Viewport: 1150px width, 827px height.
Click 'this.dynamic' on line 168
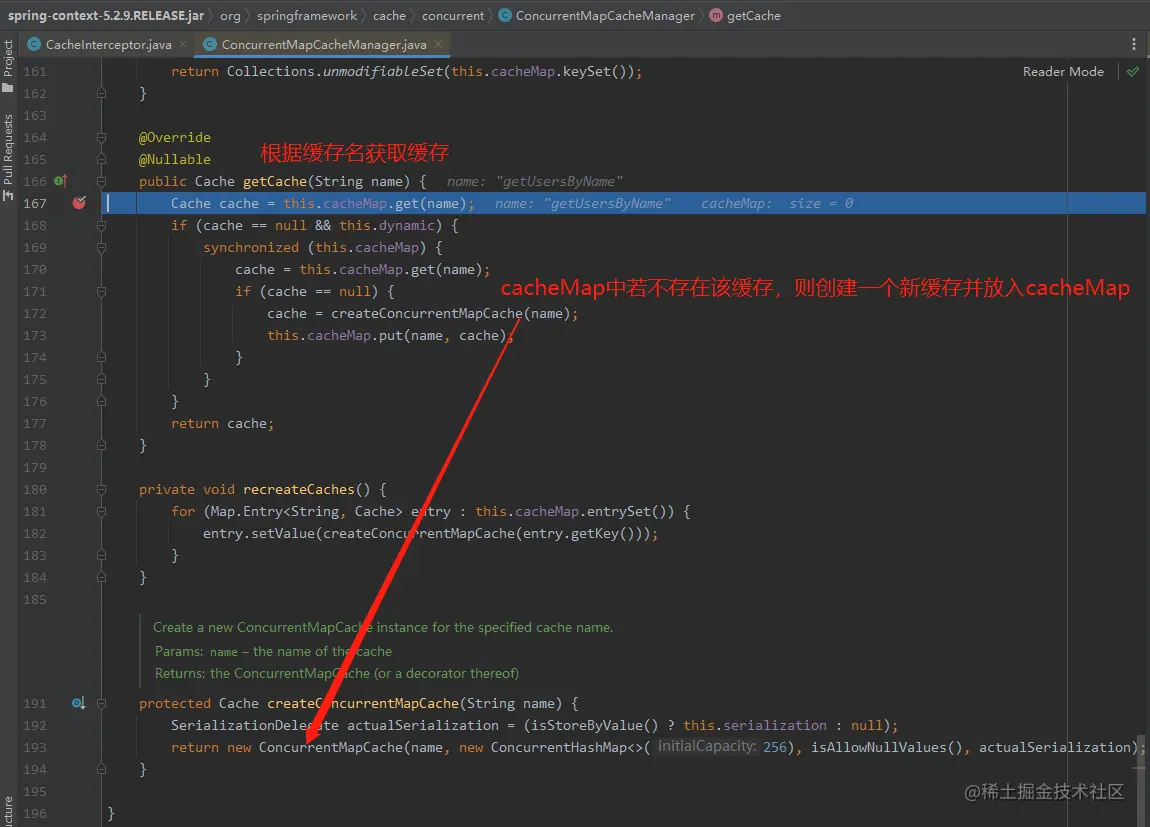coord(387,225)
